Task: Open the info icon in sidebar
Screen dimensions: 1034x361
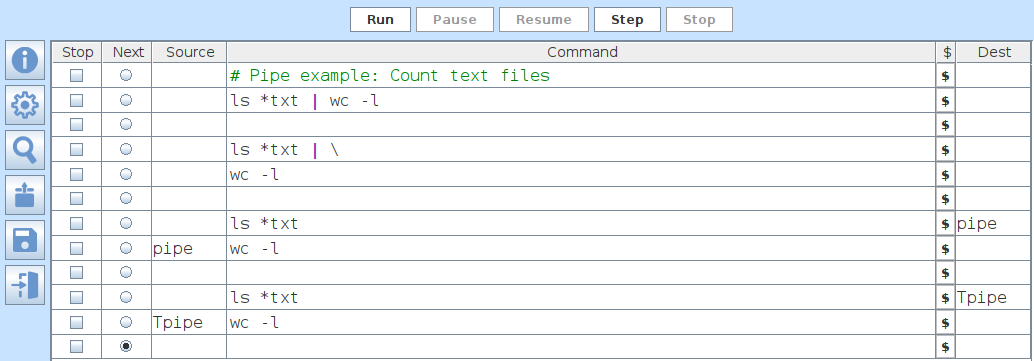Action: coord(25,60)
